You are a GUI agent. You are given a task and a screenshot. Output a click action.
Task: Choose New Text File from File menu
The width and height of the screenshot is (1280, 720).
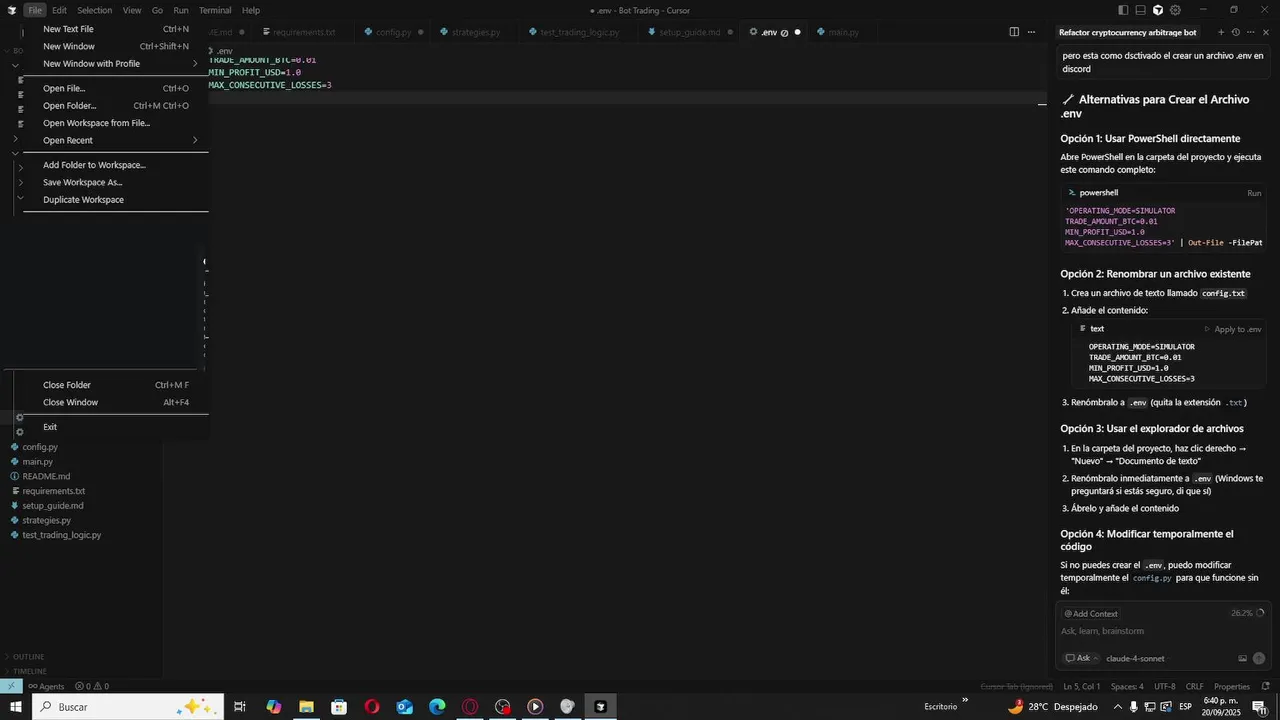click(x=116, y=29)
